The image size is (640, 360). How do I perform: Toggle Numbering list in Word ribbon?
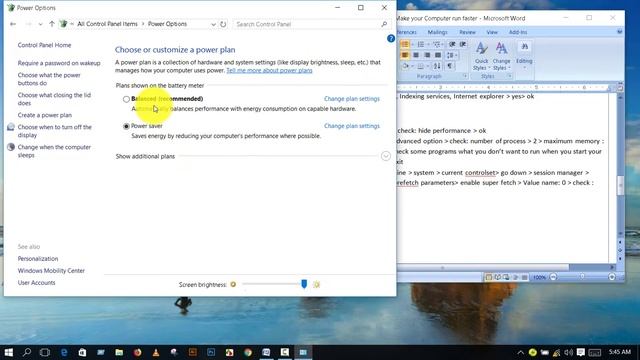(x=422, y=44)
